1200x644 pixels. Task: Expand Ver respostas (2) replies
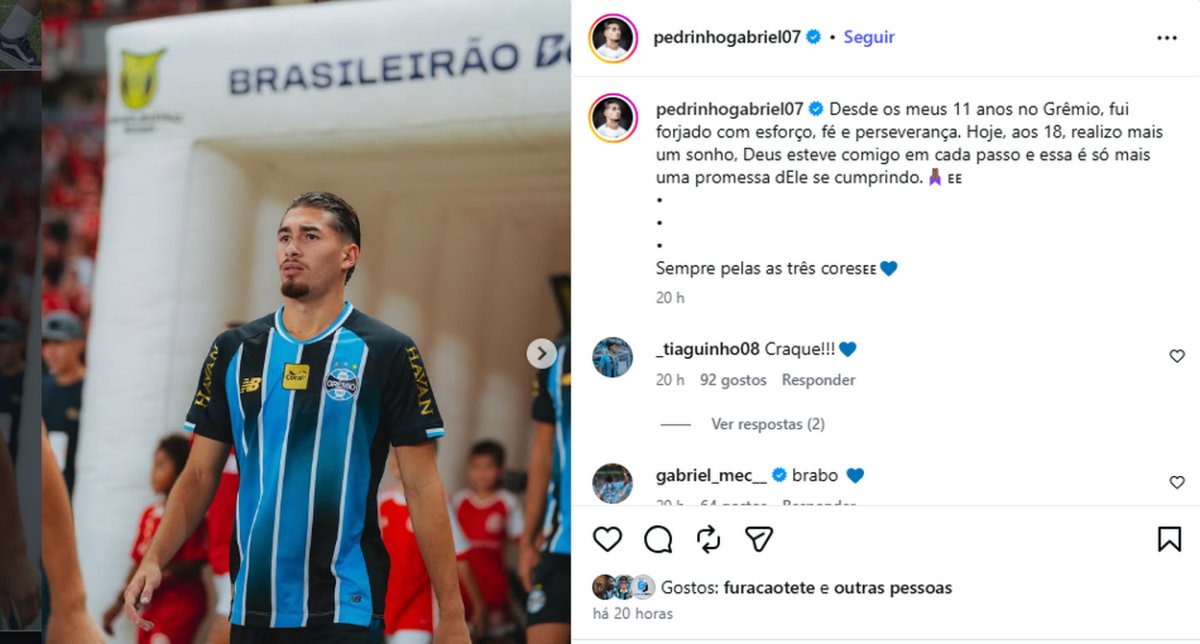[x=767, y=424]
